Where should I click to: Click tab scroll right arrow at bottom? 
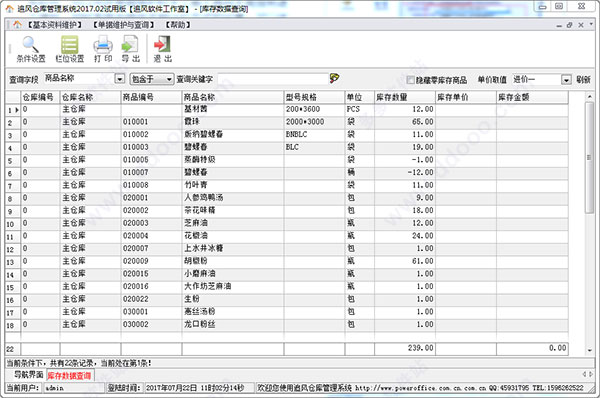(x=592, y=374)
